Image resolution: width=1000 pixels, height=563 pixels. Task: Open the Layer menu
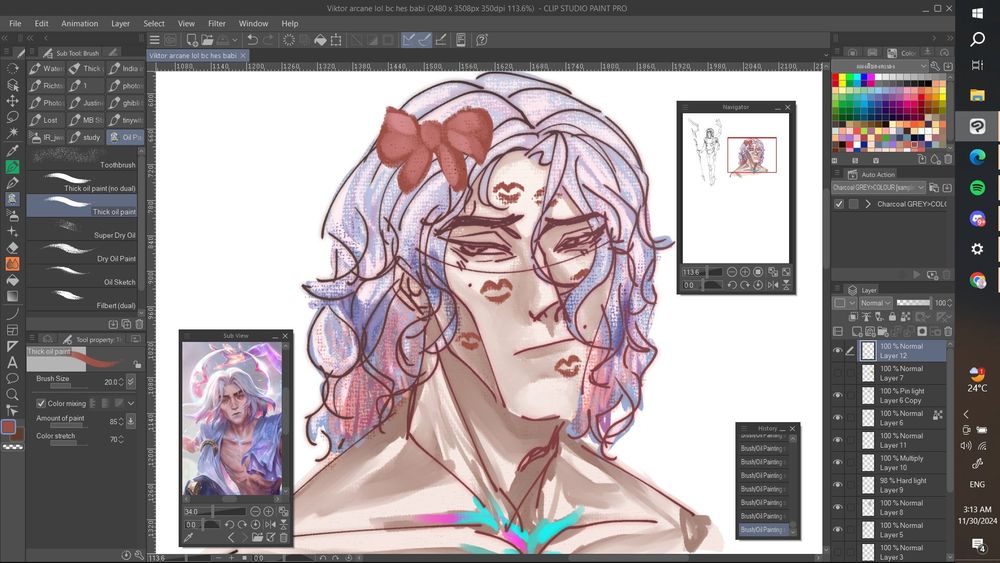point(121,24)
